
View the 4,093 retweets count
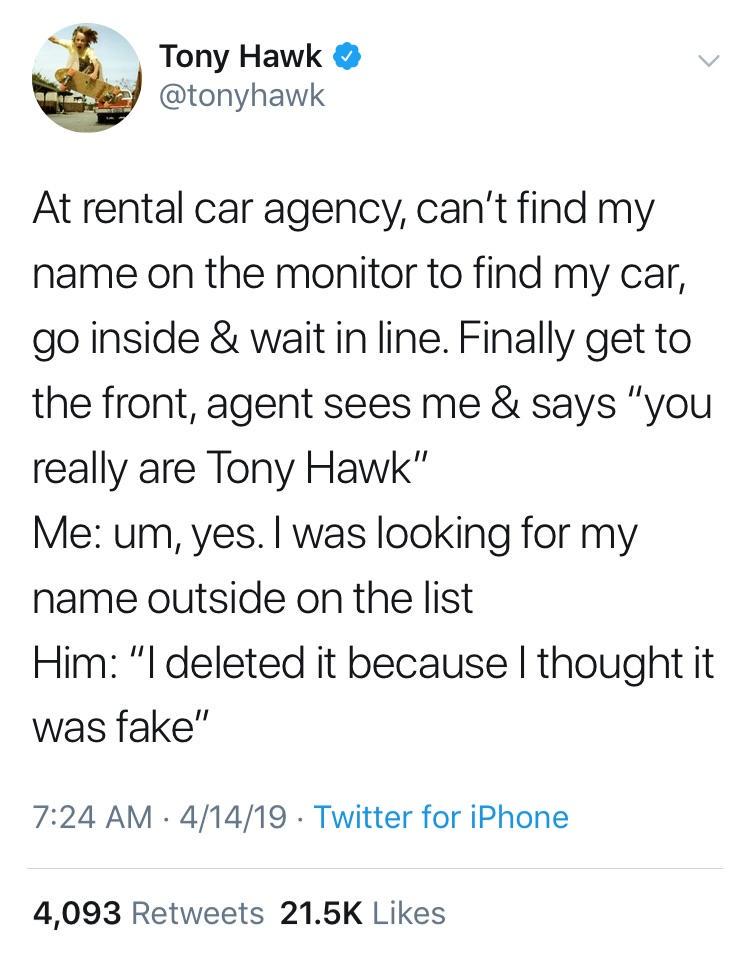click(77, 912)
